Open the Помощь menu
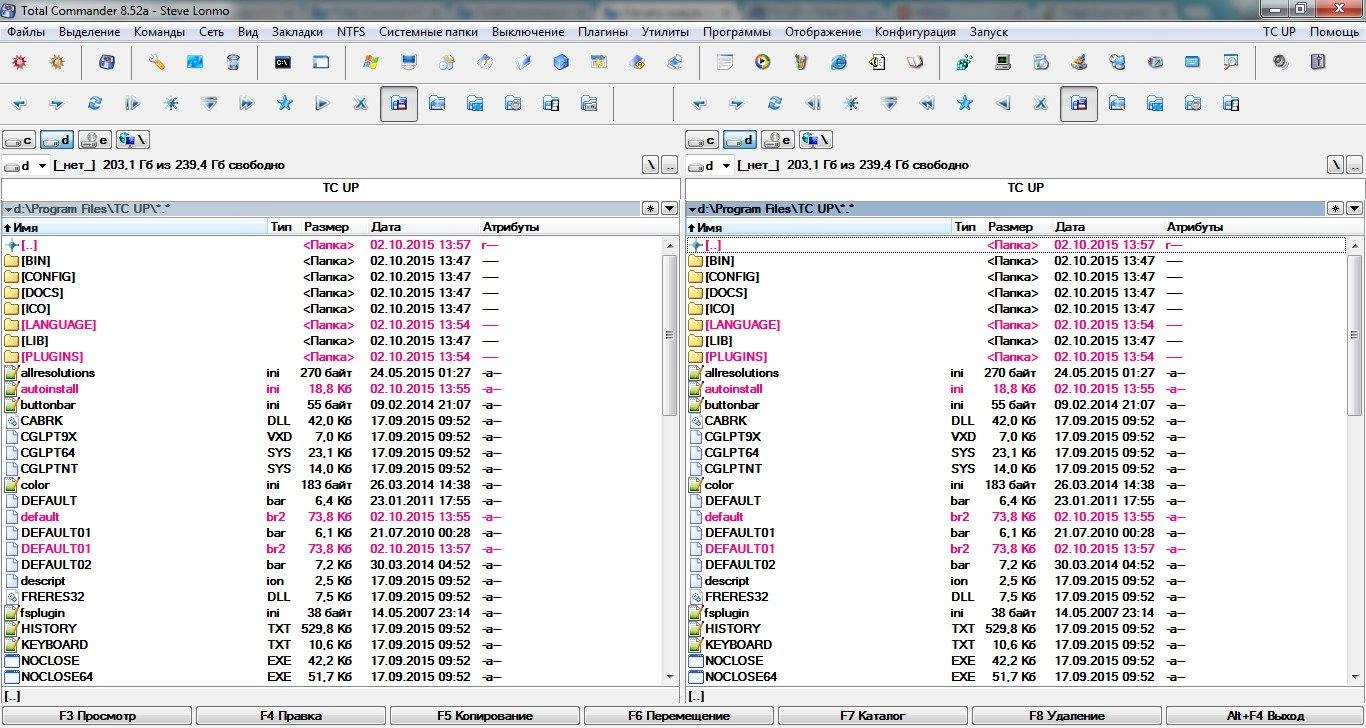Viewport: 1366px width, 728px height. pyautogui.click(x=1334, y=32)
